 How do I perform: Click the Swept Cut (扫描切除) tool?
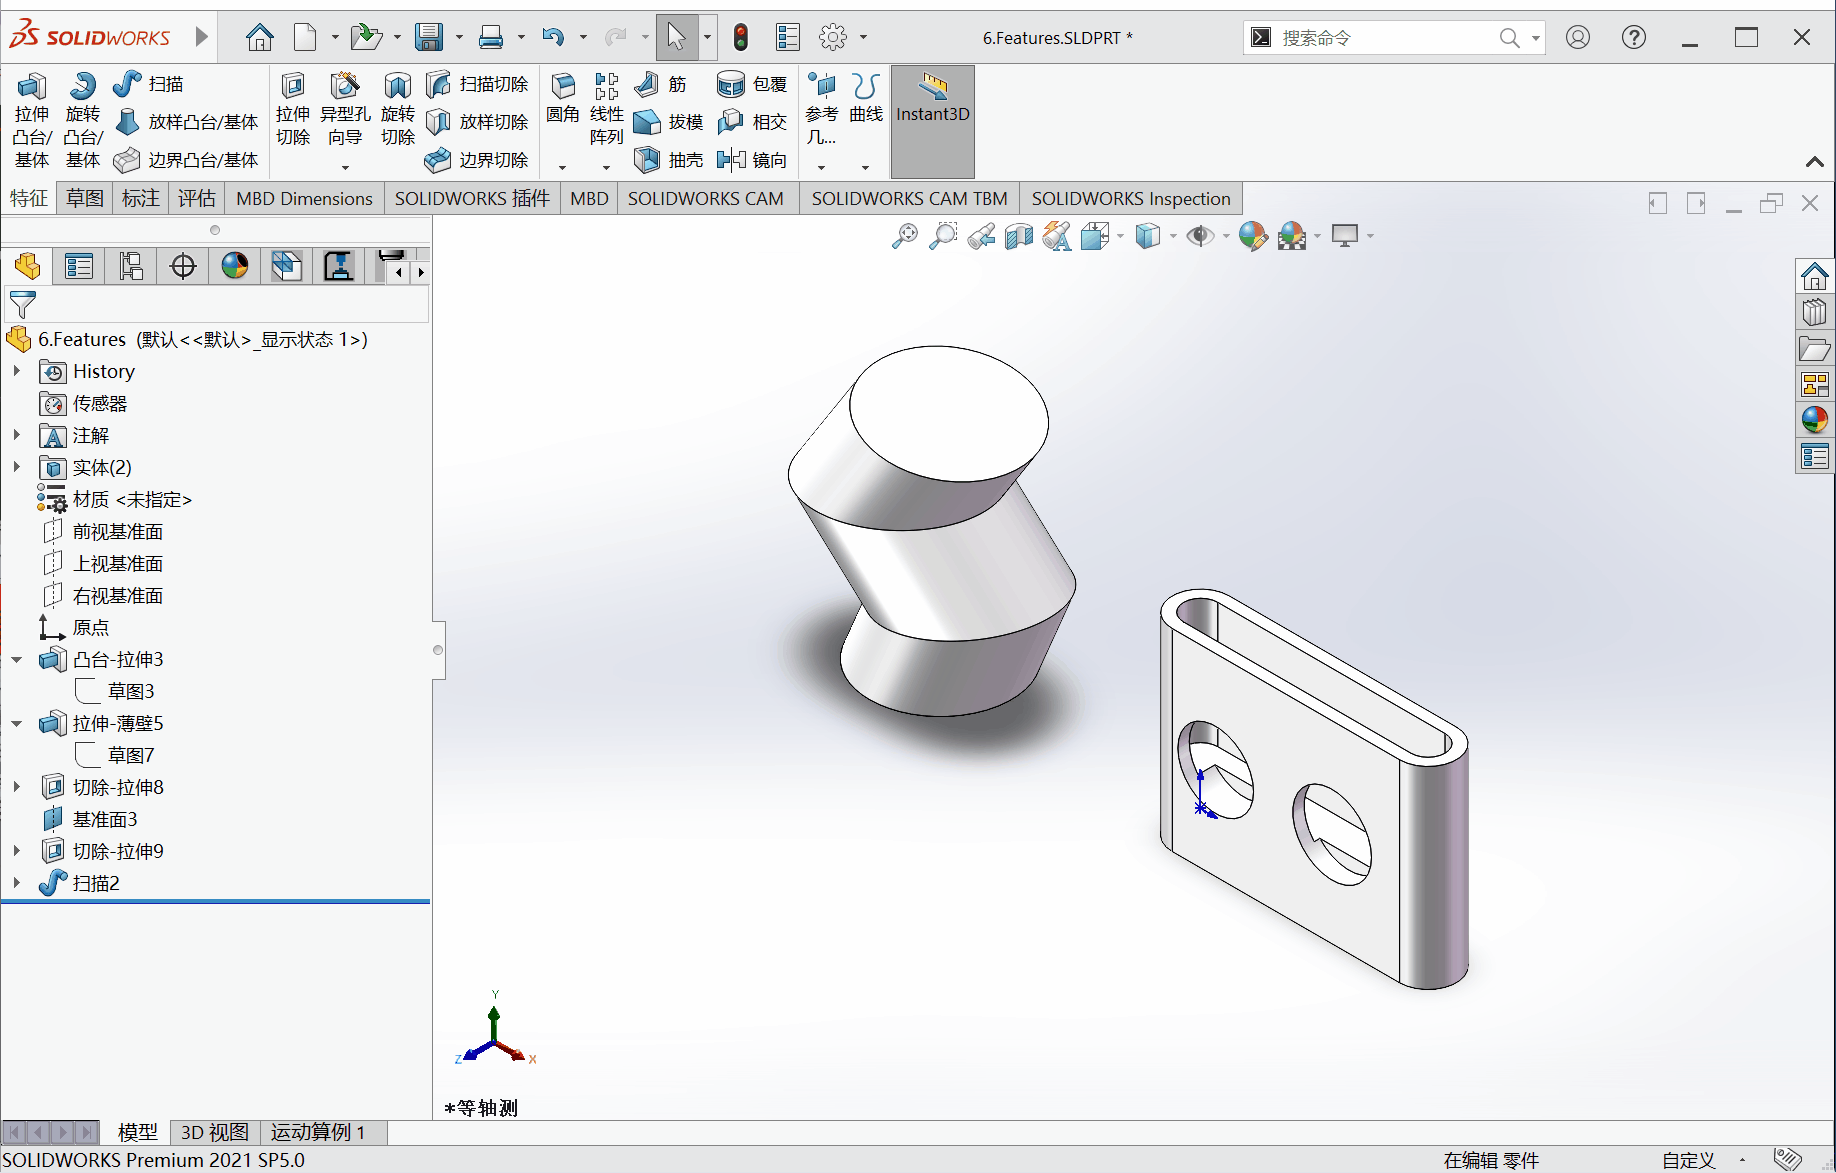click(x=477, y=84)
